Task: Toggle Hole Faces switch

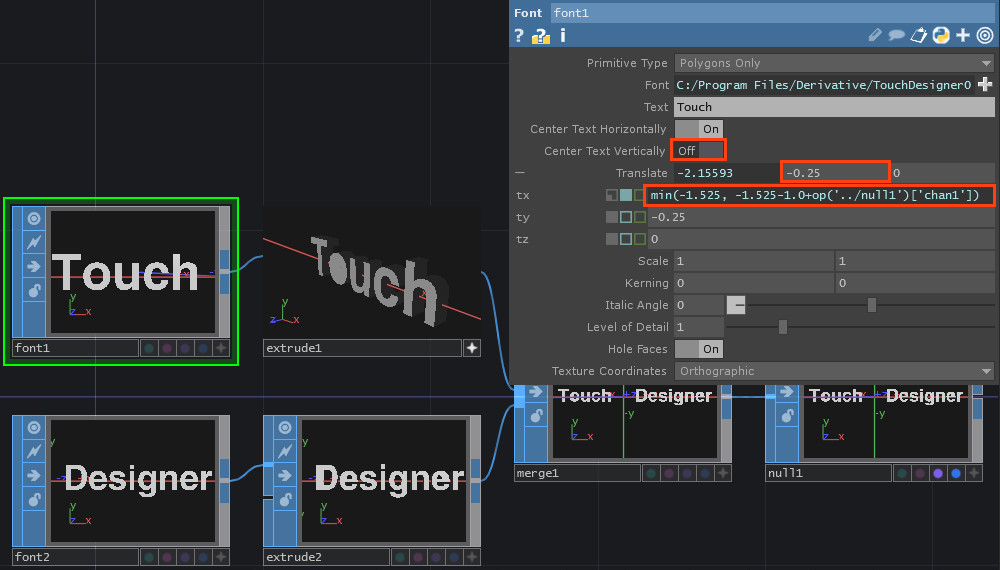Action: (699, 349)
